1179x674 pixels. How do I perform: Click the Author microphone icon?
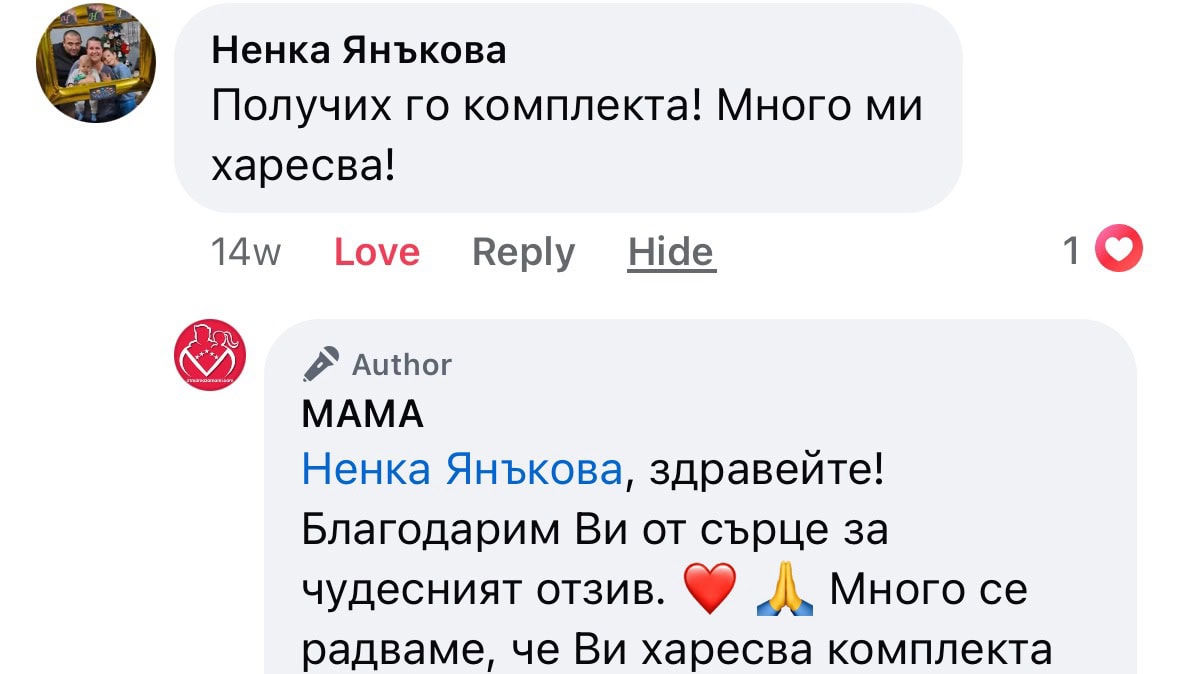(321, 365)
